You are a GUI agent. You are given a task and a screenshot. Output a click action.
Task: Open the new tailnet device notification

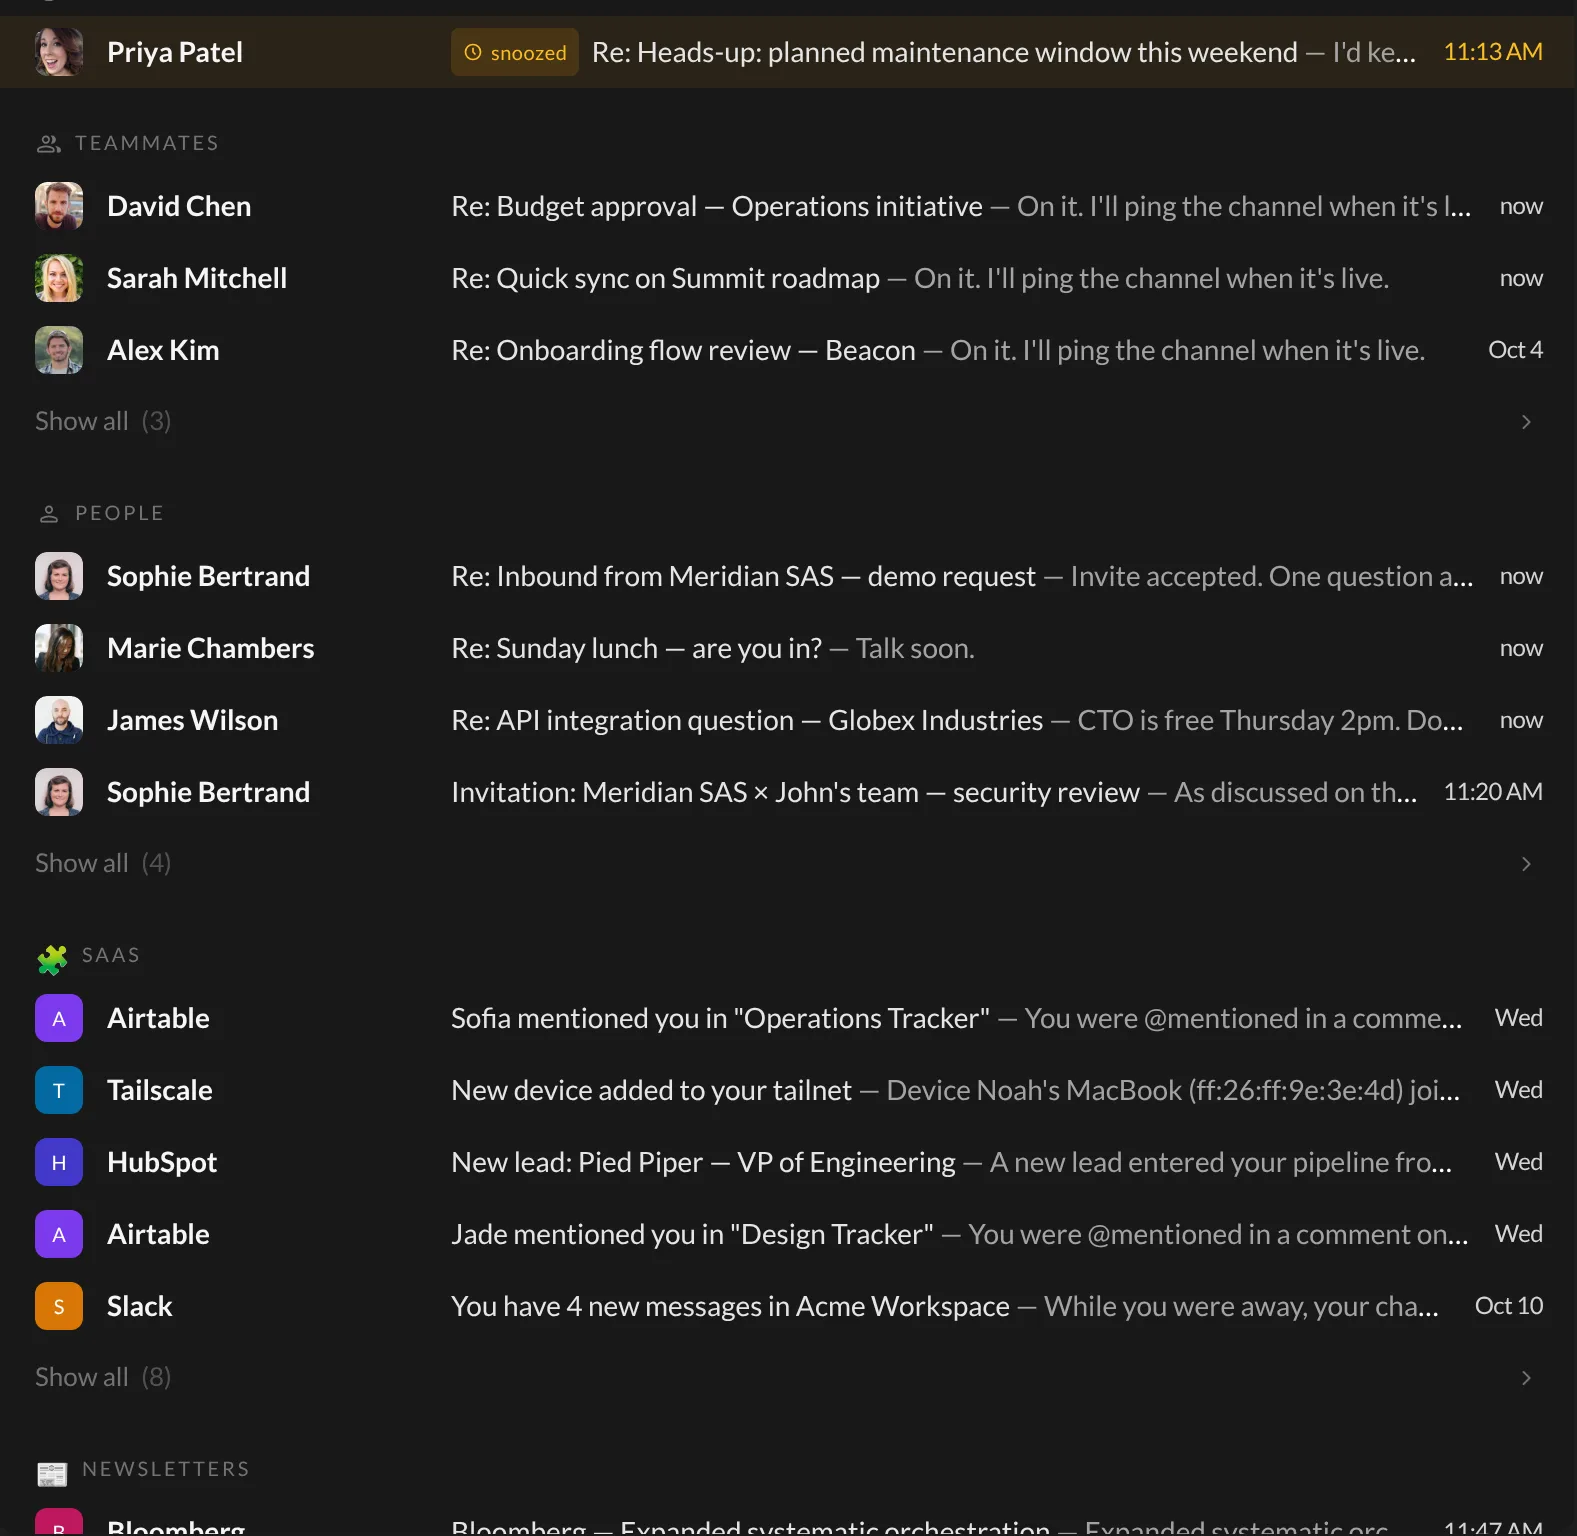click(x=788, y=1090)
